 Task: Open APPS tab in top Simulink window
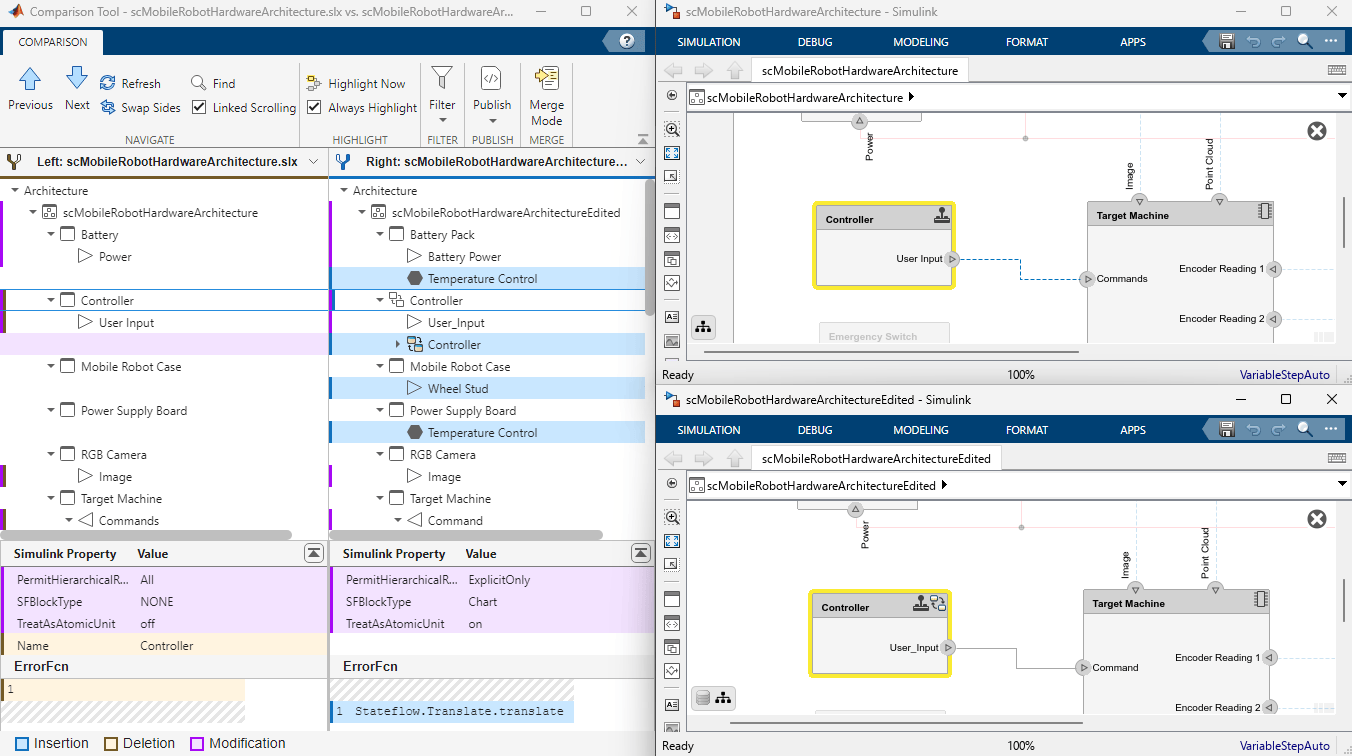tap(1133, 42)
